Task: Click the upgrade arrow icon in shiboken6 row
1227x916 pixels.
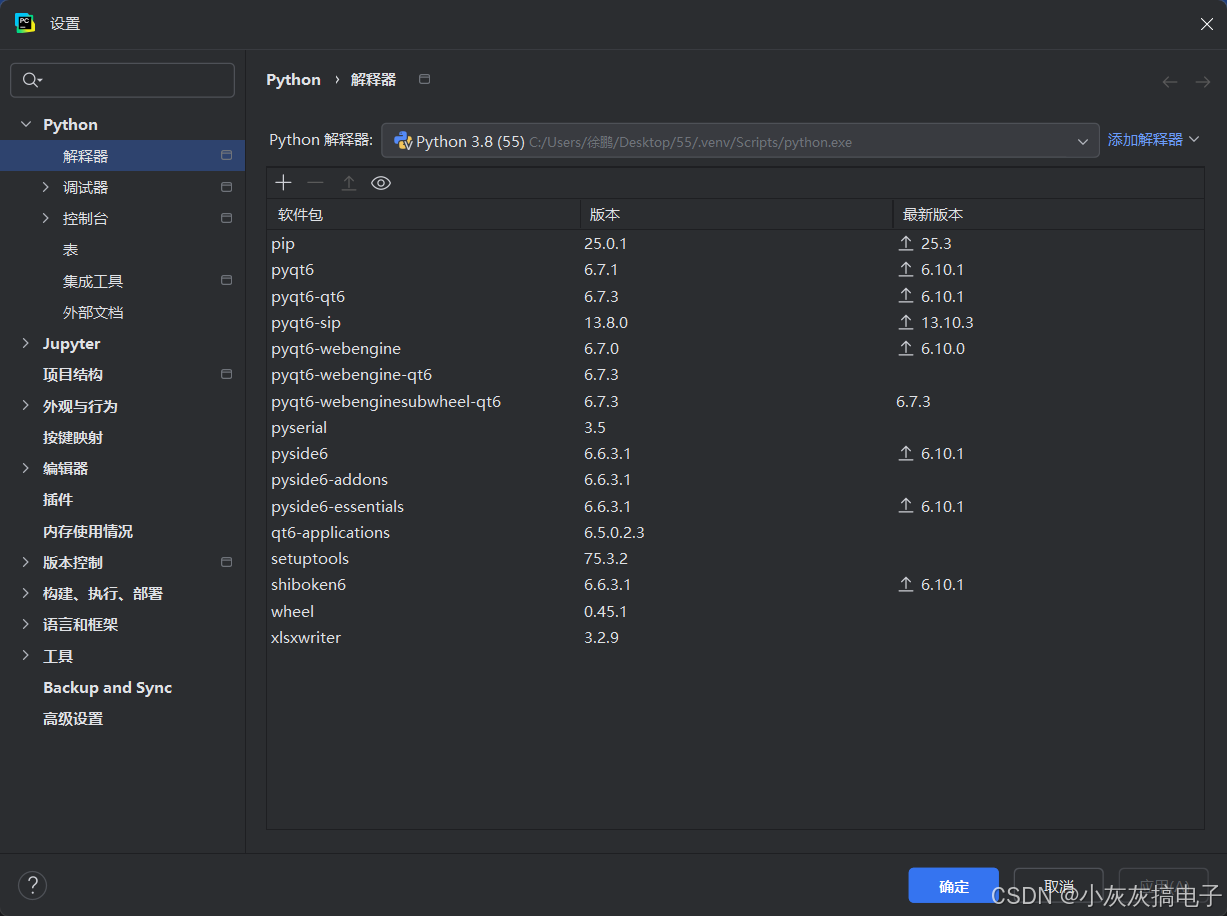Action: click(906, 584)
